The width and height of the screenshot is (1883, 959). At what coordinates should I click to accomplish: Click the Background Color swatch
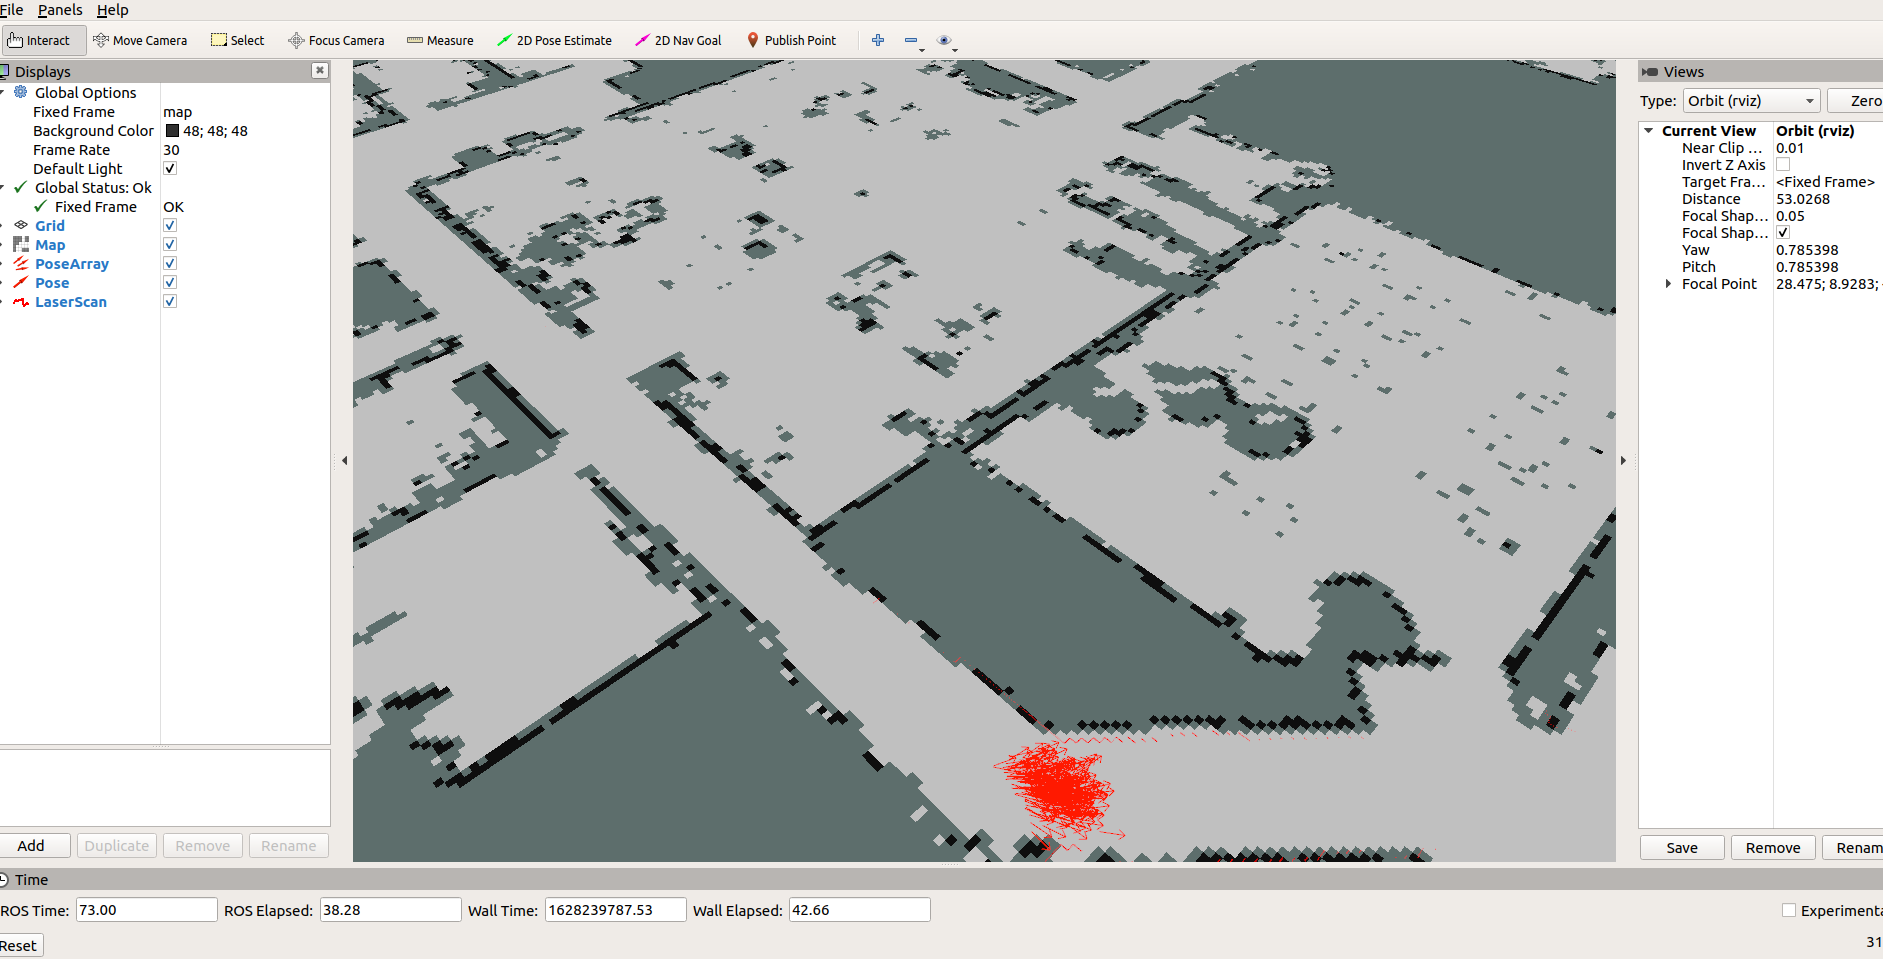pyautogui.click(x=170, y=130)
